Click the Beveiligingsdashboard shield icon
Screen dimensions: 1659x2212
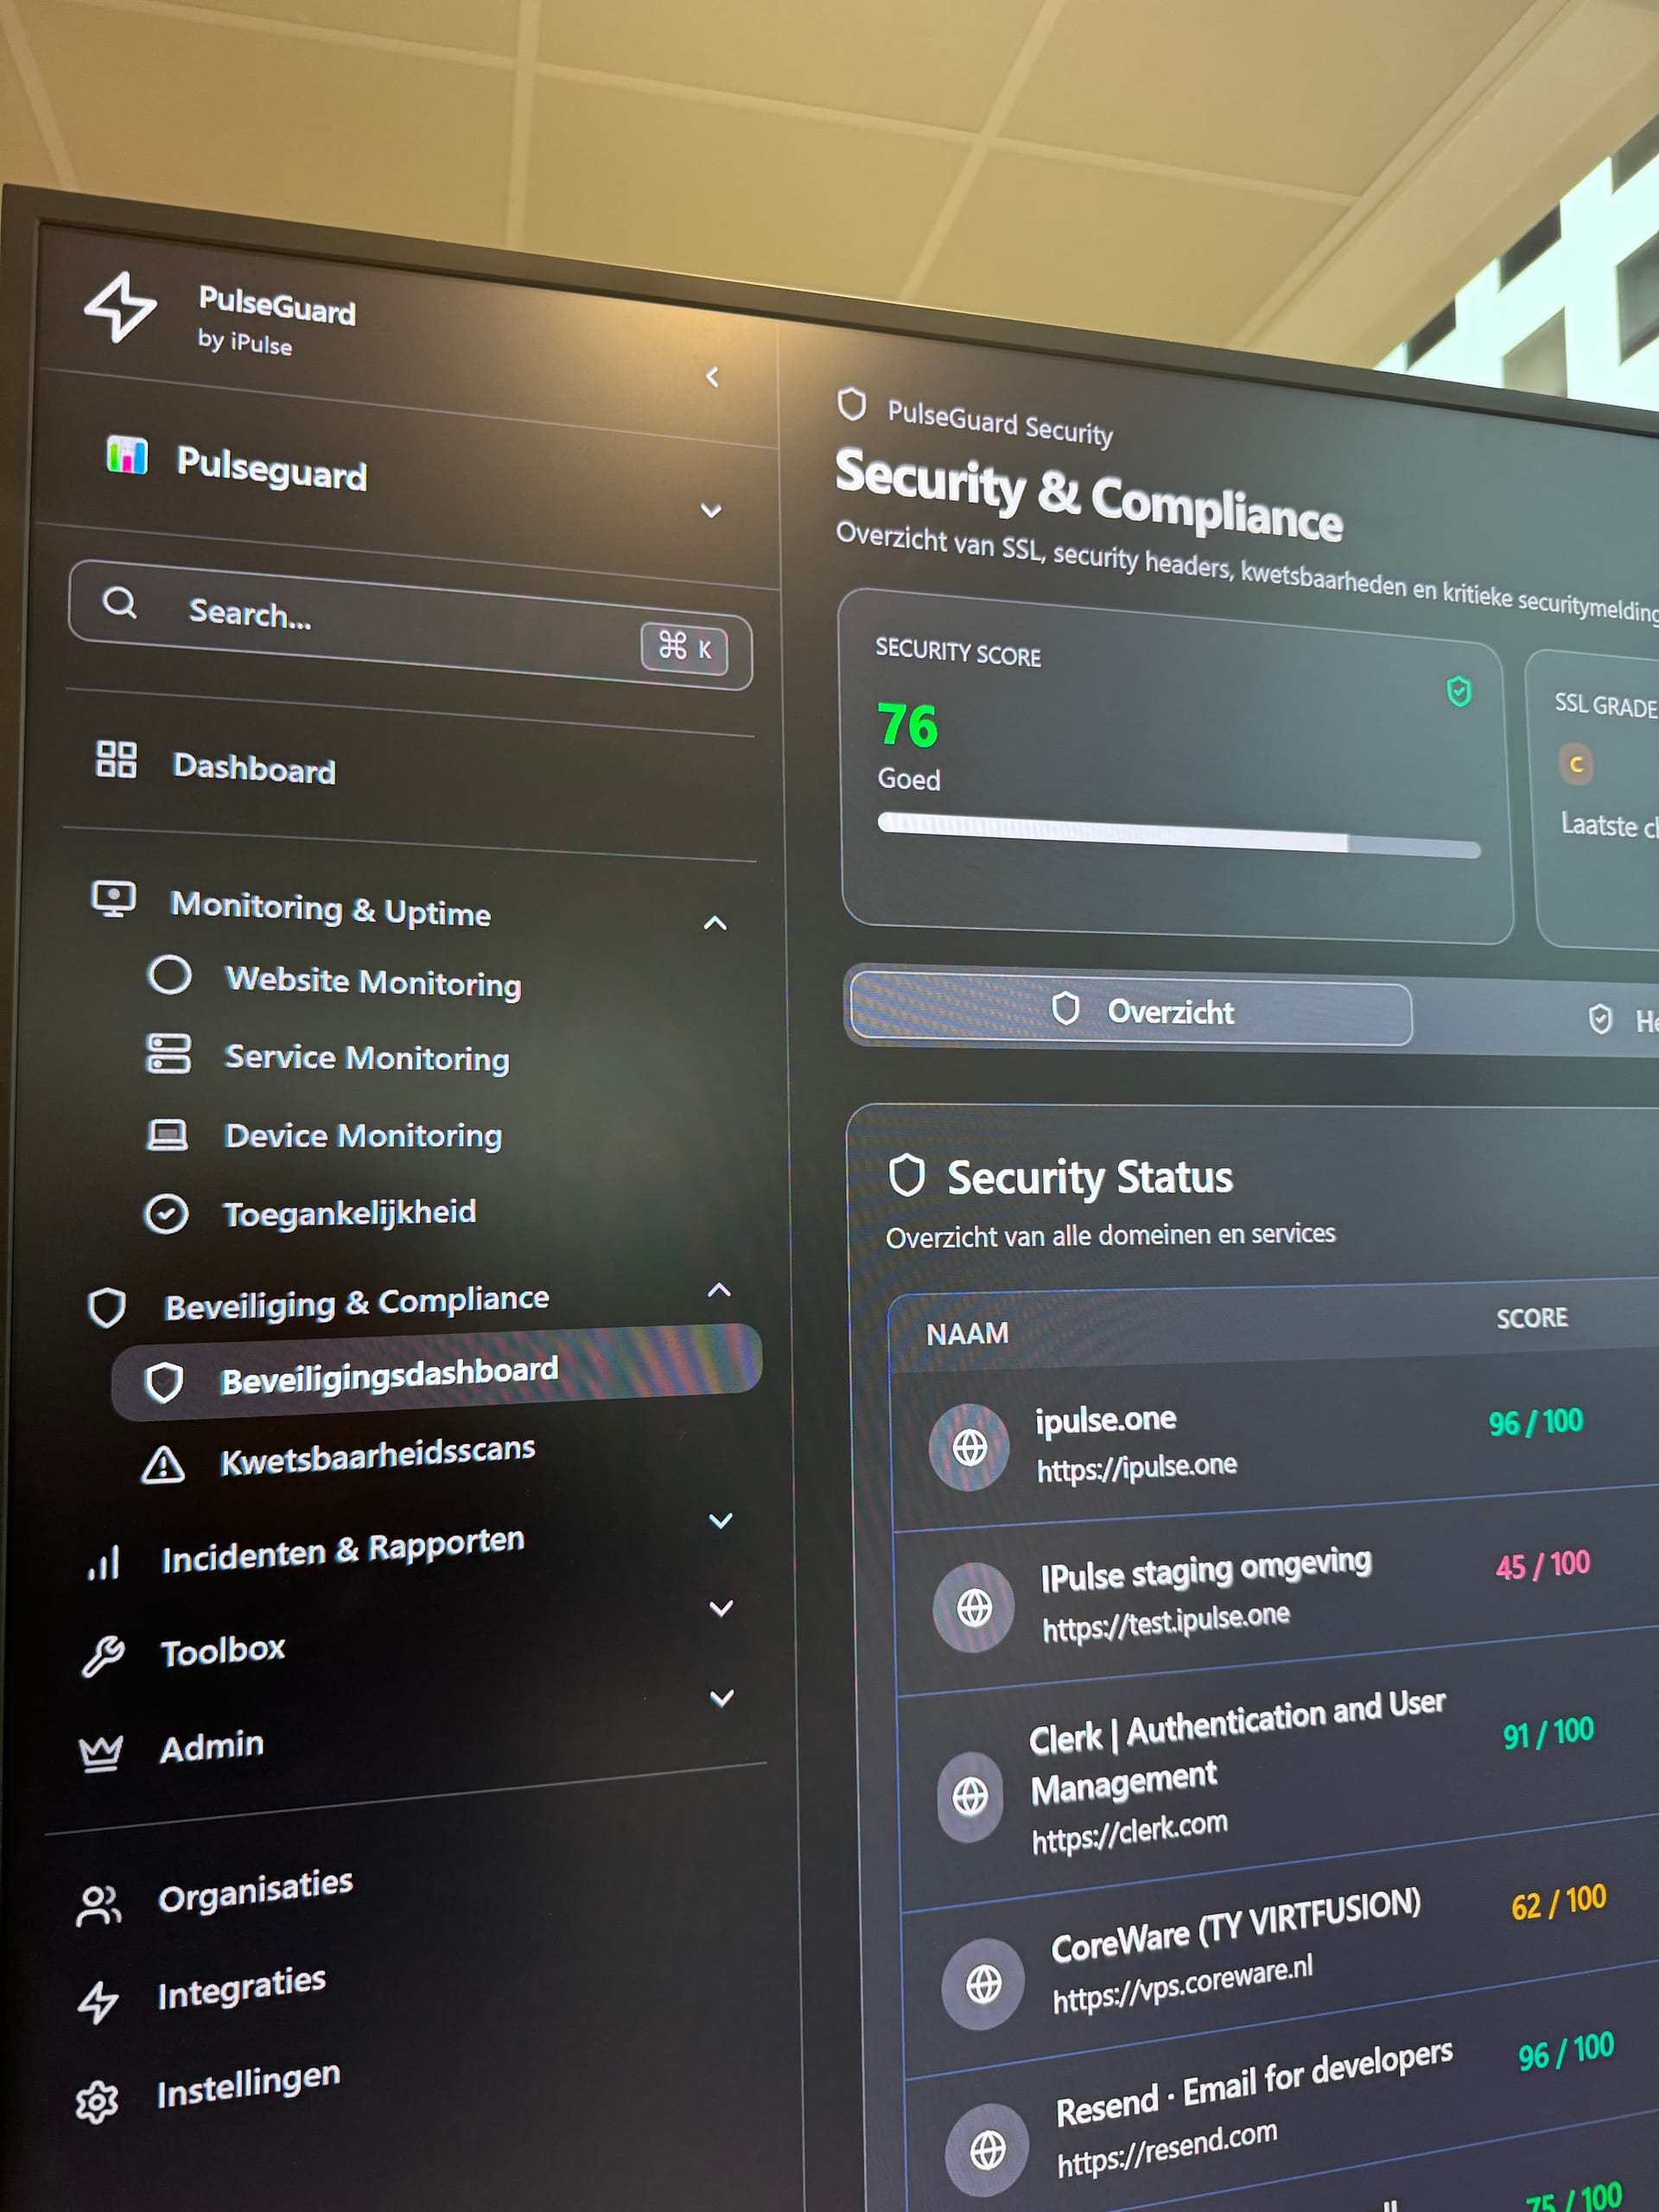click(x=164, y=1383)
